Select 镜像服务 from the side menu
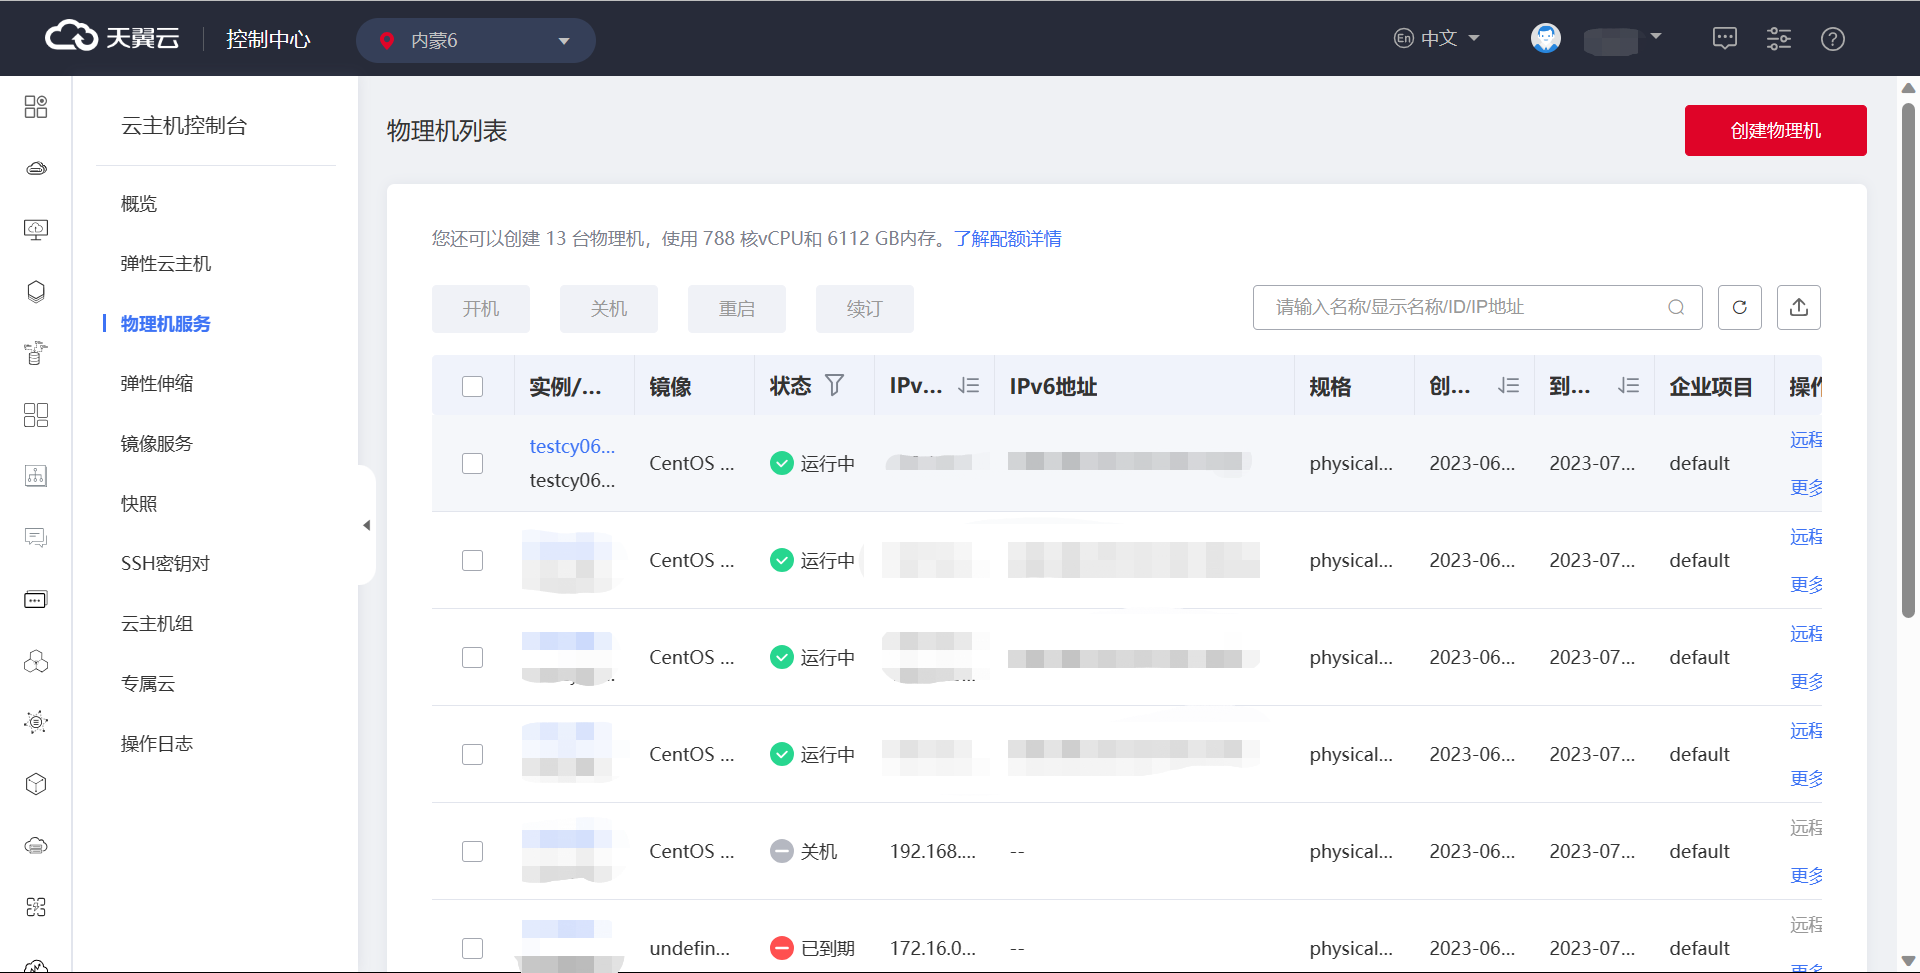 [x=157, y=444]
